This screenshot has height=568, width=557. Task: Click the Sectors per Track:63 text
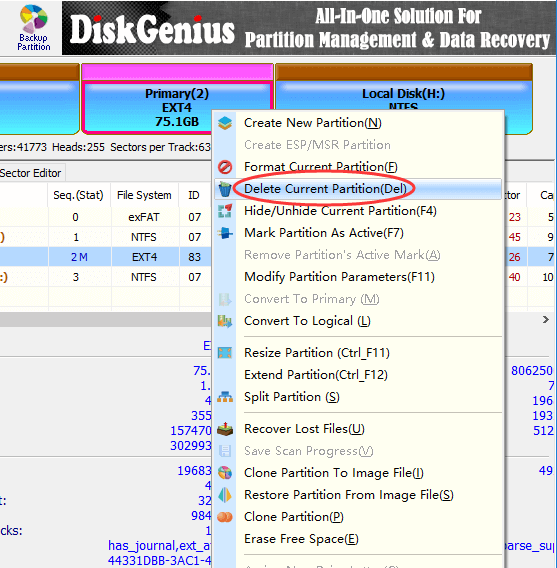[x=160, y=147]
